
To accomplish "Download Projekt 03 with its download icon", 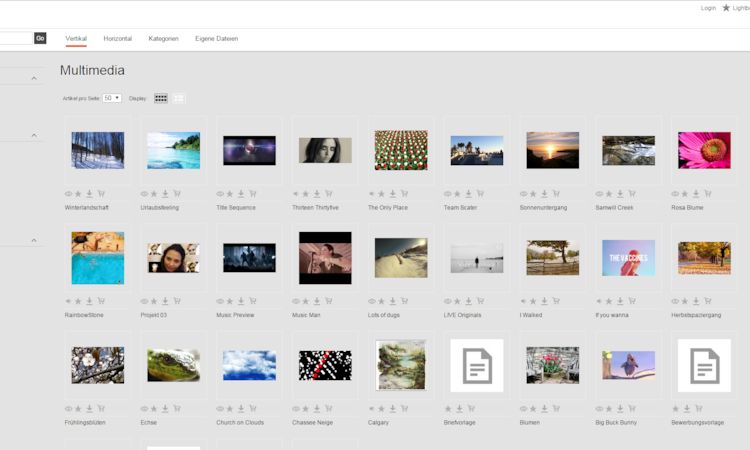I will pyautogui.click(x=165, y=301).
